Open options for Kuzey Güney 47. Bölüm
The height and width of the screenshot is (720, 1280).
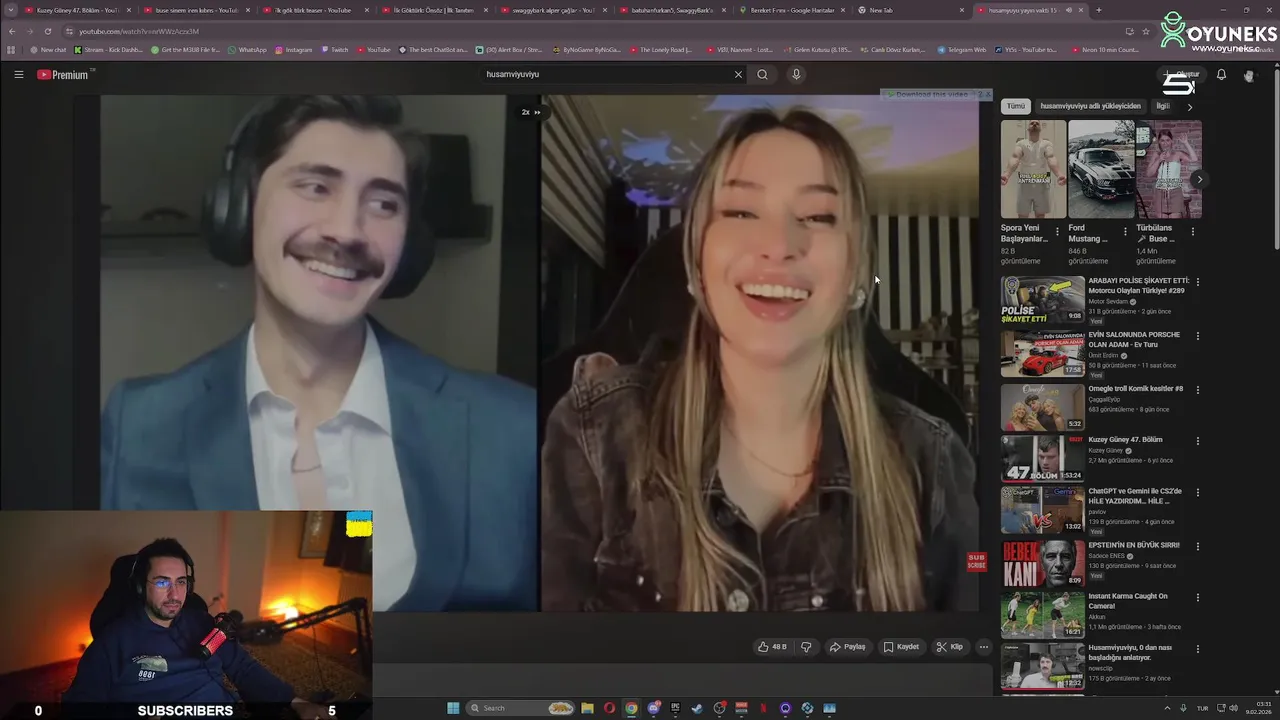(1197, 440)
